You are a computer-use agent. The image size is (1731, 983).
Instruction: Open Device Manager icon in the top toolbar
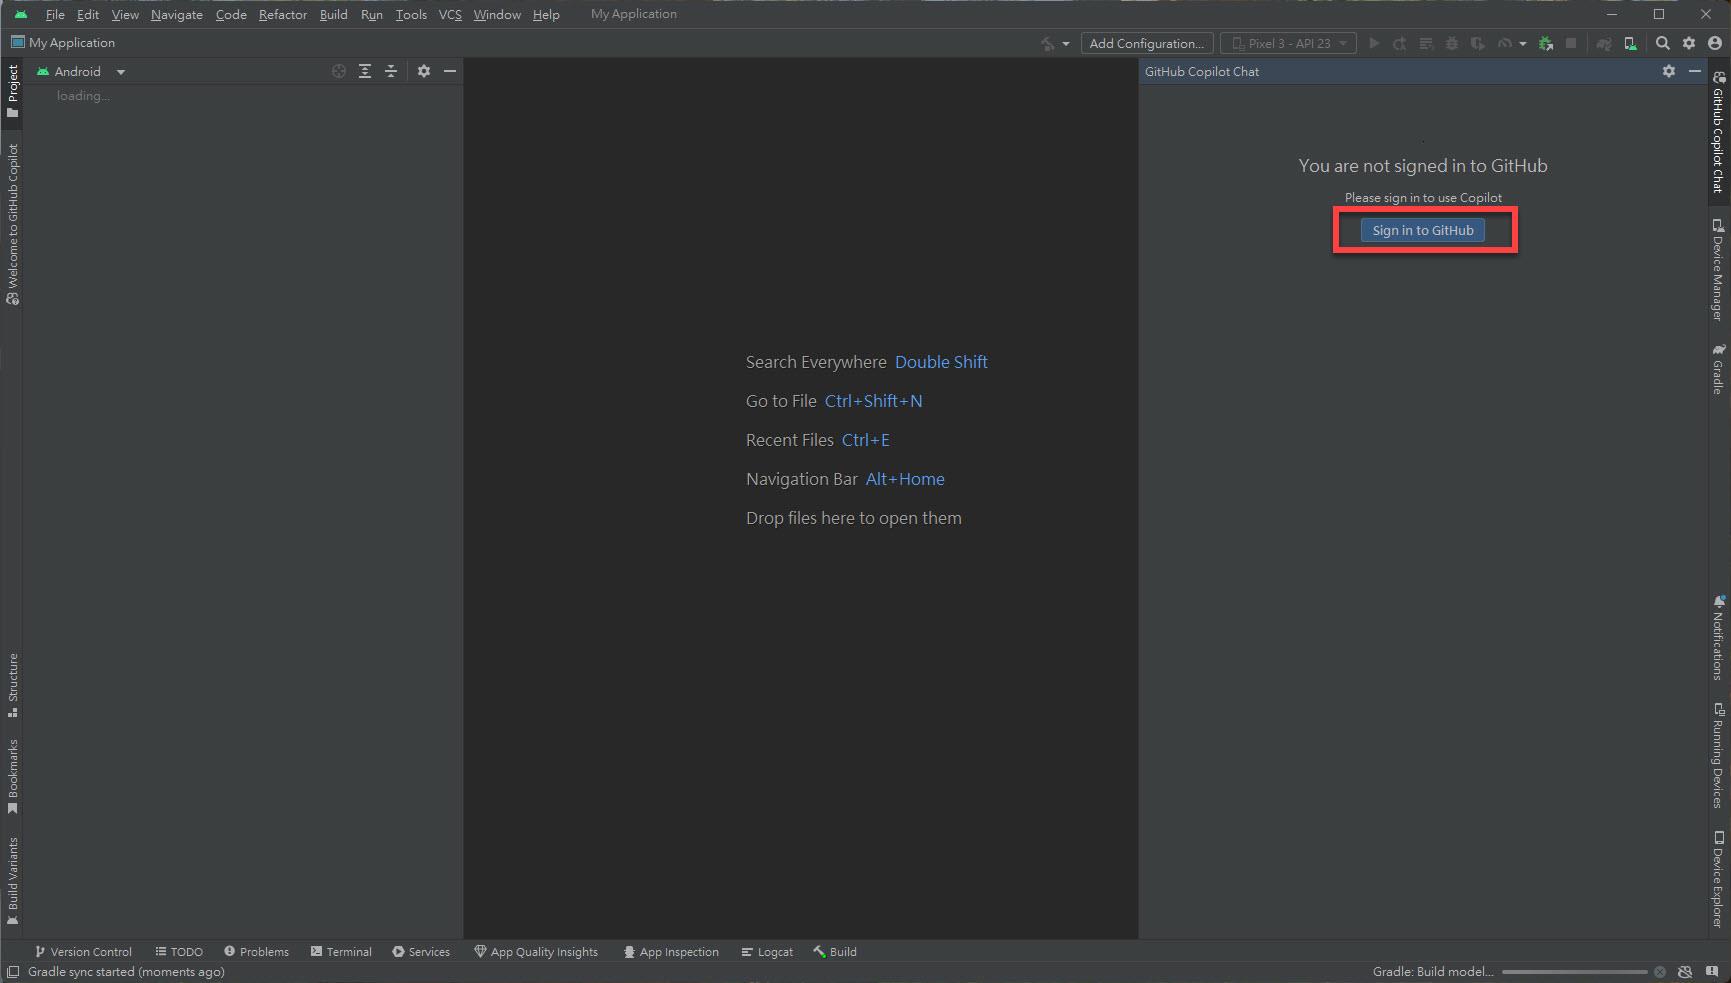point(1630,43)
